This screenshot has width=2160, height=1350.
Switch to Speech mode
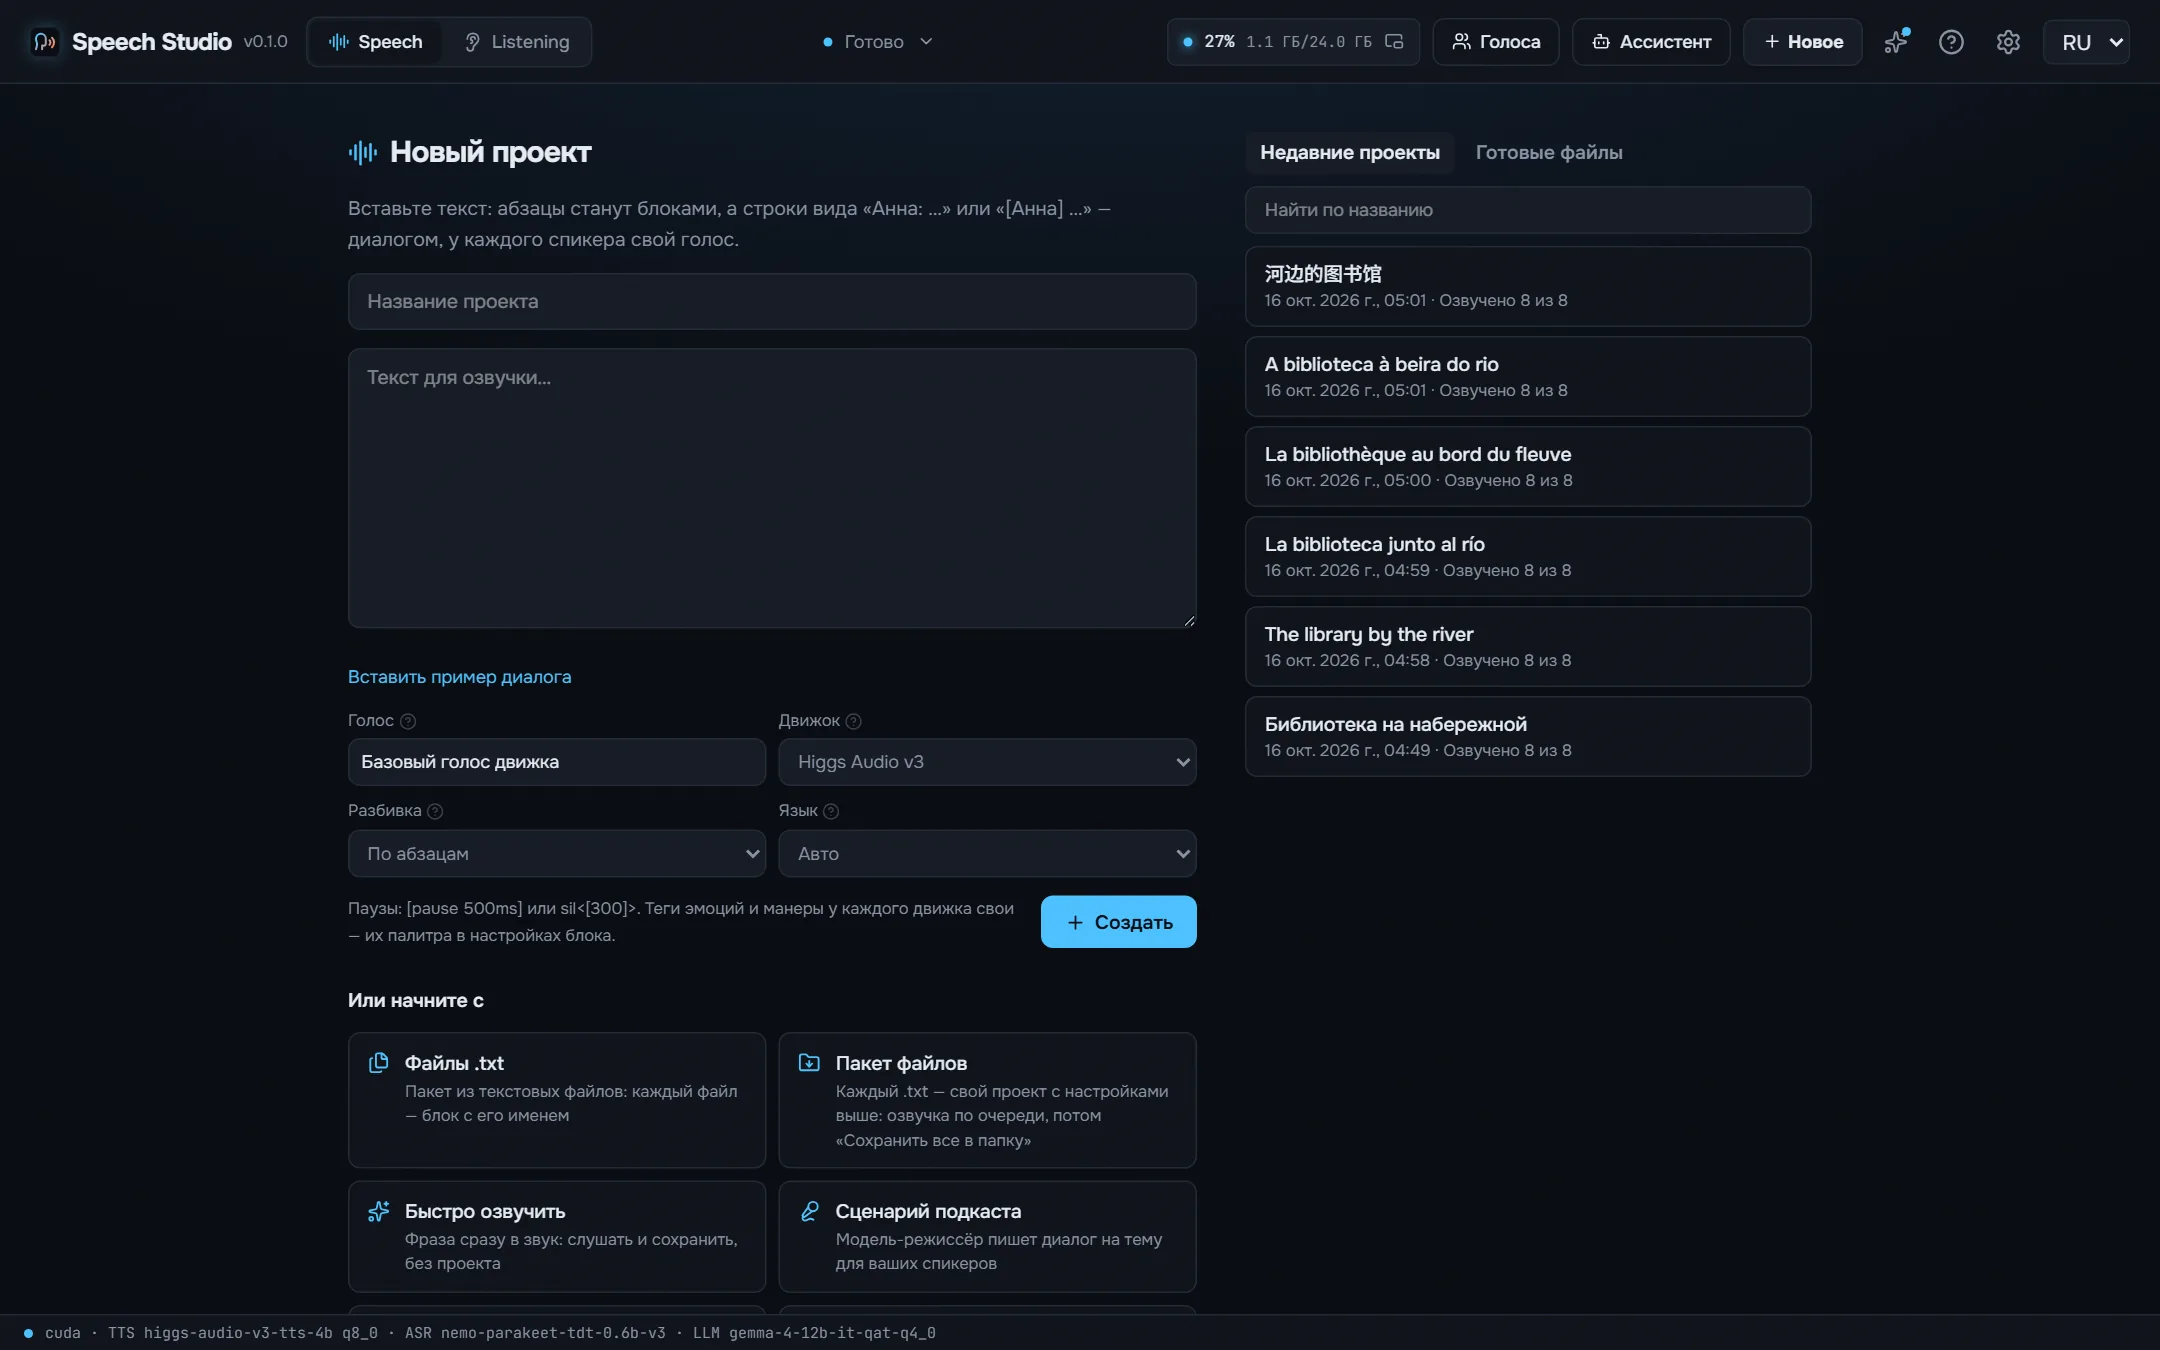376,42
